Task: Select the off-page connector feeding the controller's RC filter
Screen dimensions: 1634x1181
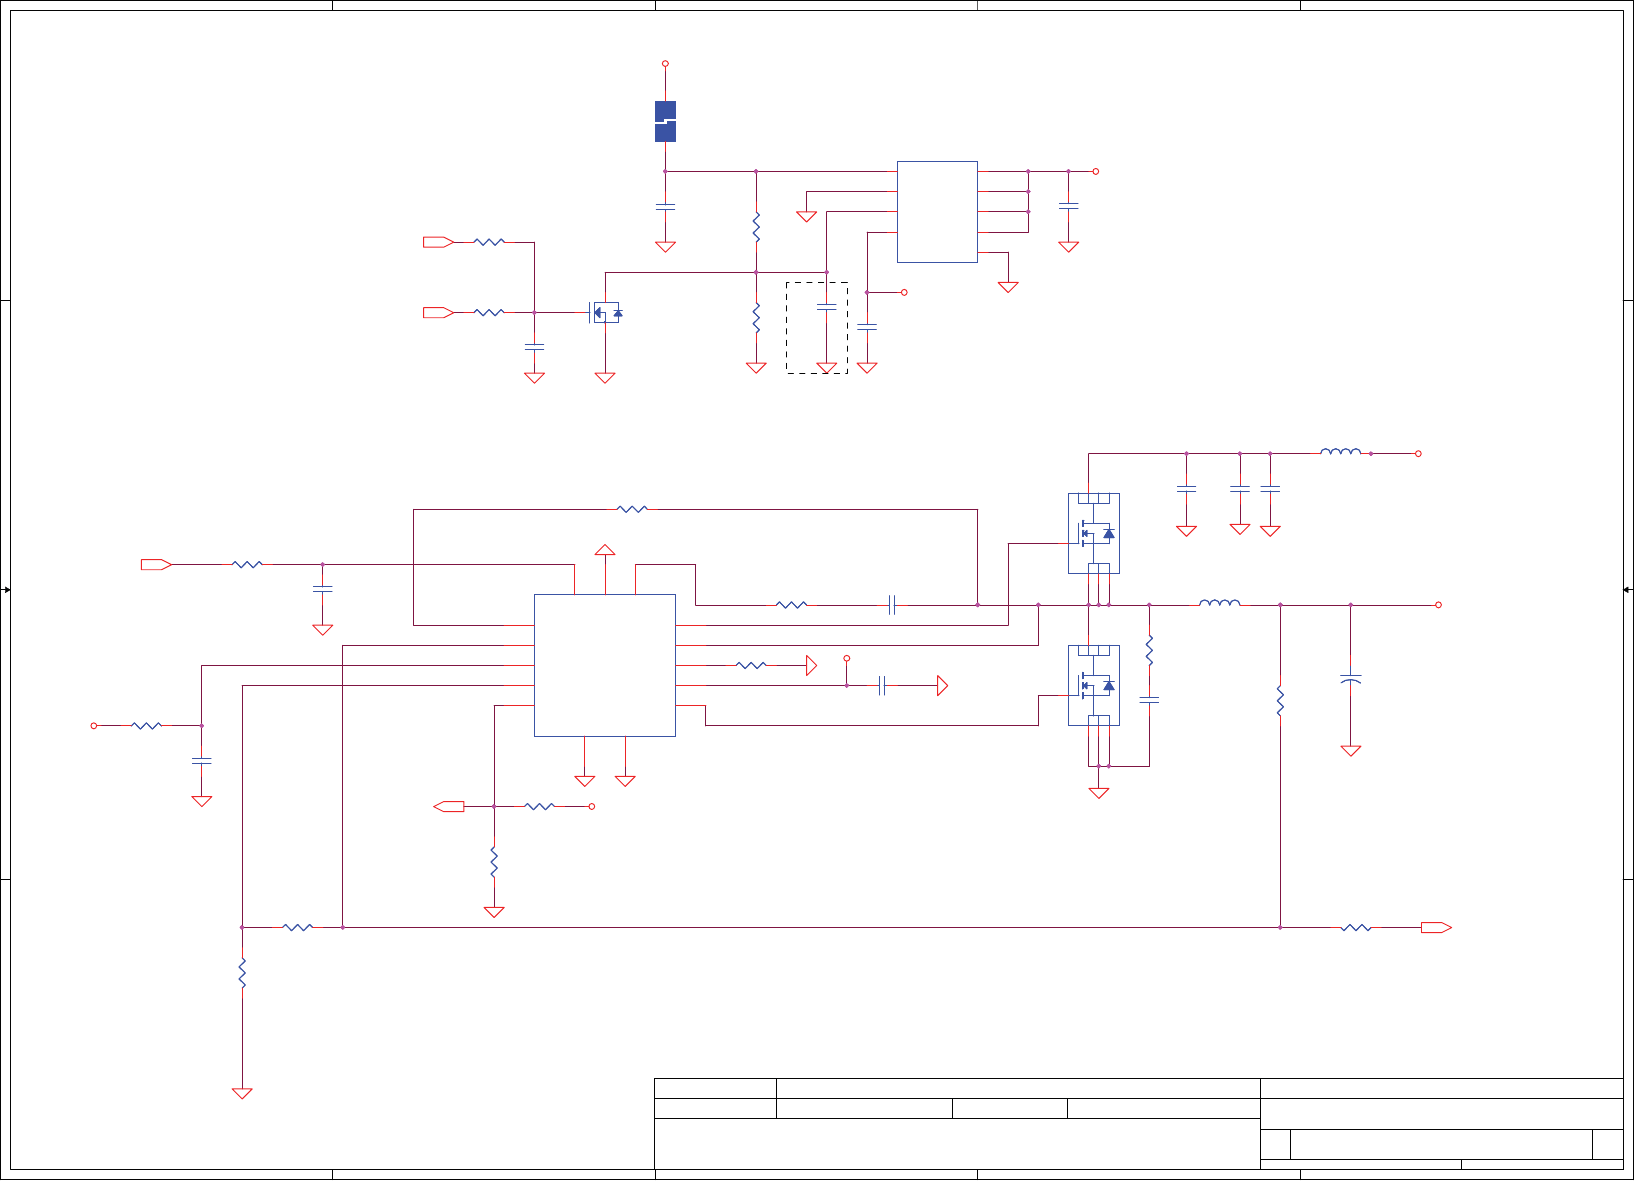Action: coord(156,565)
